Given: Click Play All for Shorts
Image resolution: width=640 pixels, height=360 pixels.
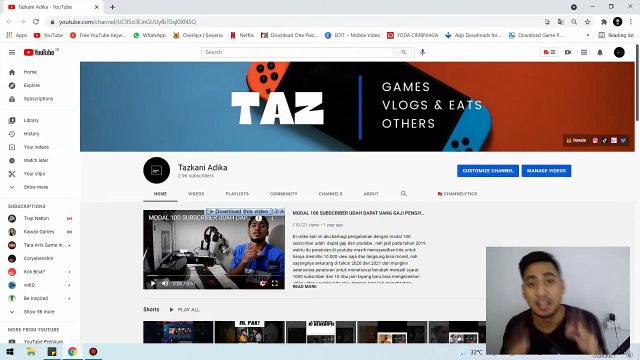Looking at the screenshot, I should (184, 310).
